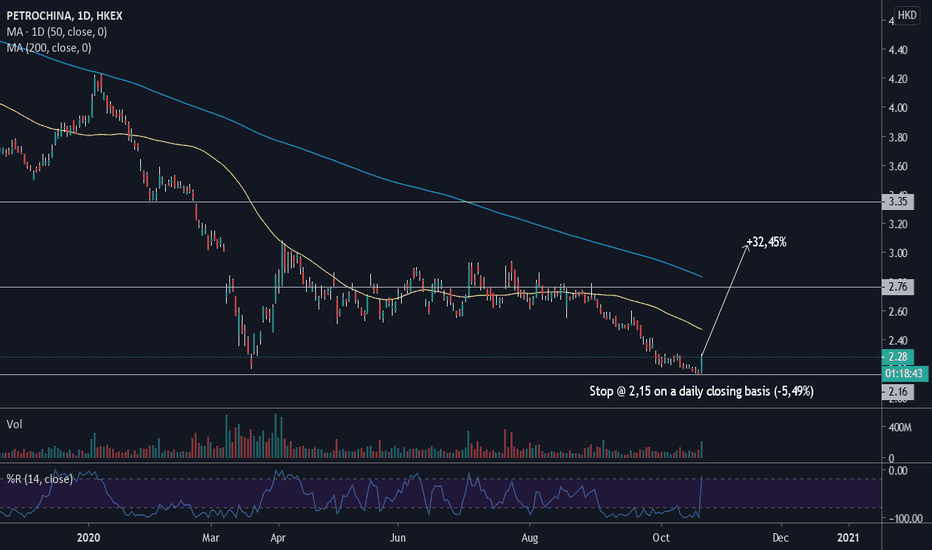
Task: Click the 3.80 price axis label
Action: (898, 137)
